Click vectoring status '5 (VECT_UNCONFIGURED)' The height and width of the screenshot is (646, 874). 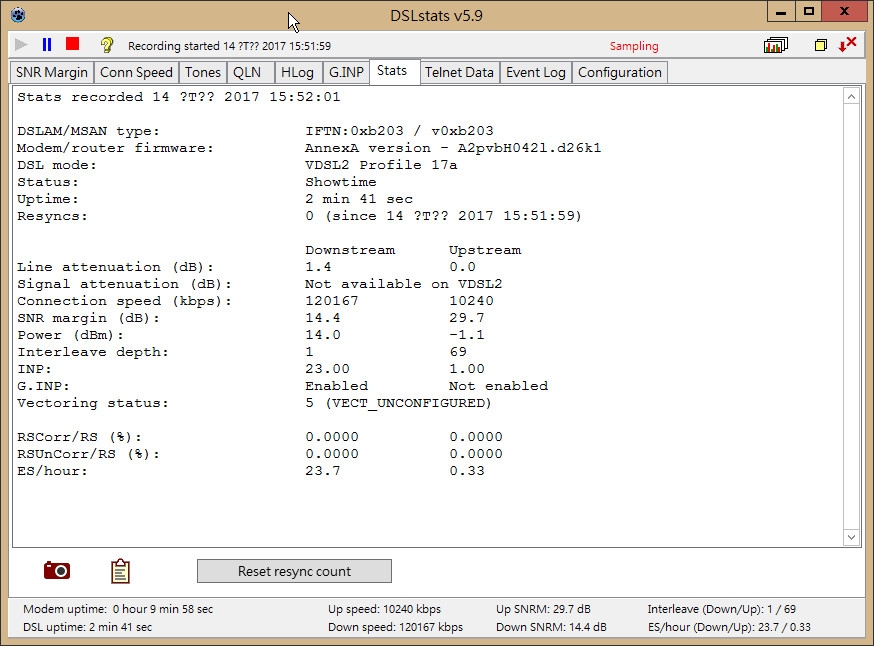click(x=399, y=403)
